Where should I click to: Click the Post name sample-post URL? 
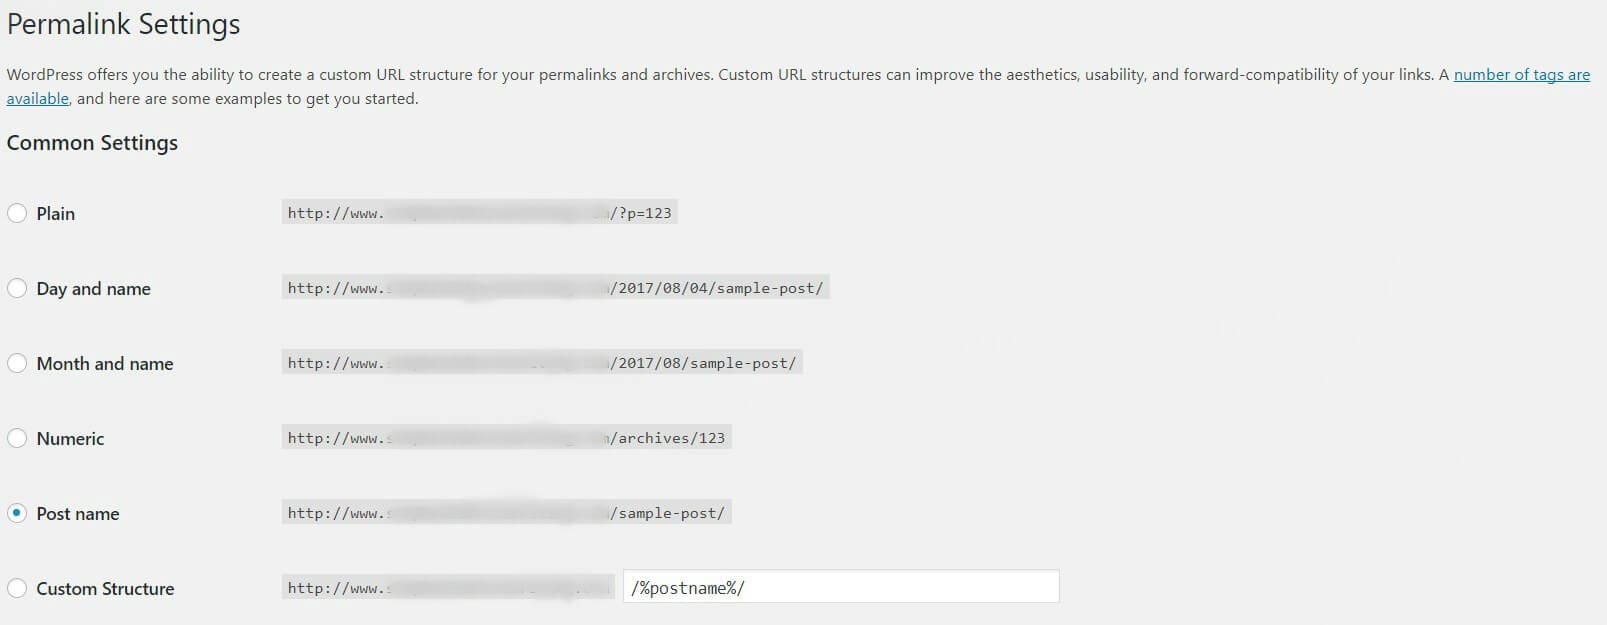(x=507, y=512)
